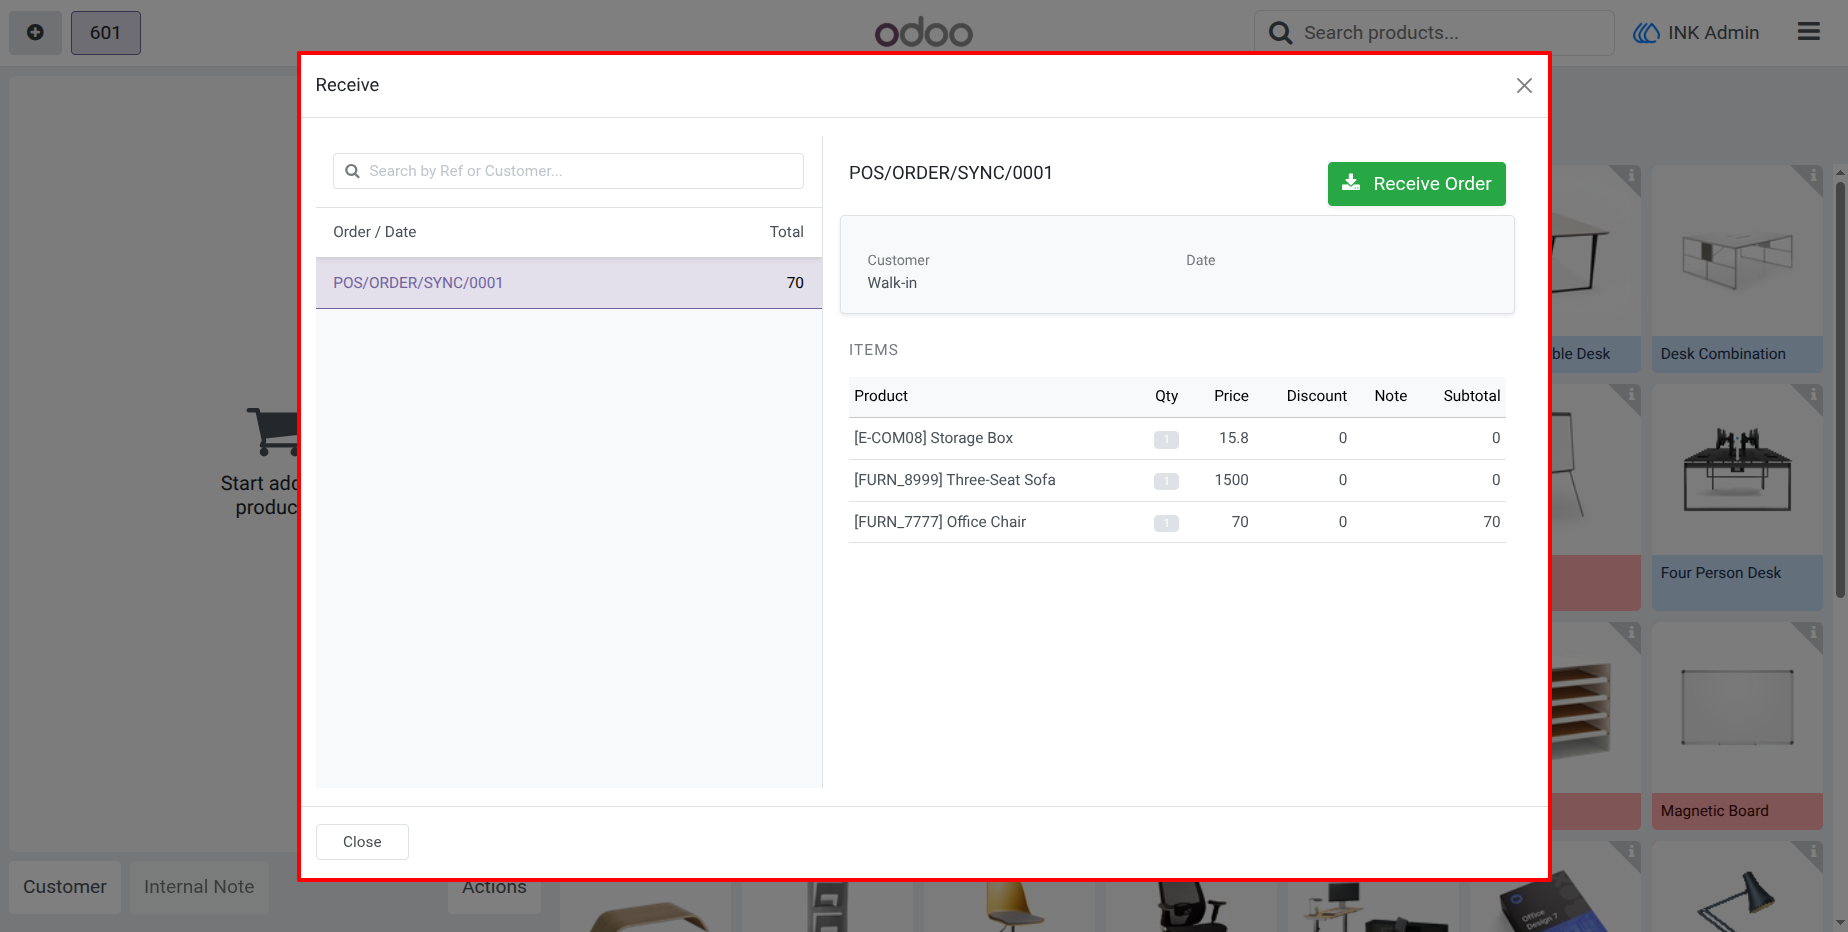Open the Desk Combination product card
The height and width of the screenshot is (932, 1848).
coord(1737,269)
